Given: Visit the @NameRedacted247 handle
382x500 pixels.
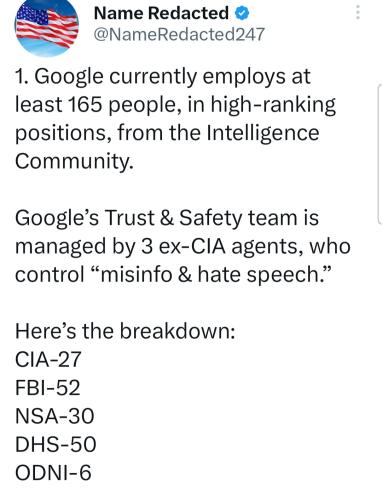Looking at the screenshot, I should 179,34.
